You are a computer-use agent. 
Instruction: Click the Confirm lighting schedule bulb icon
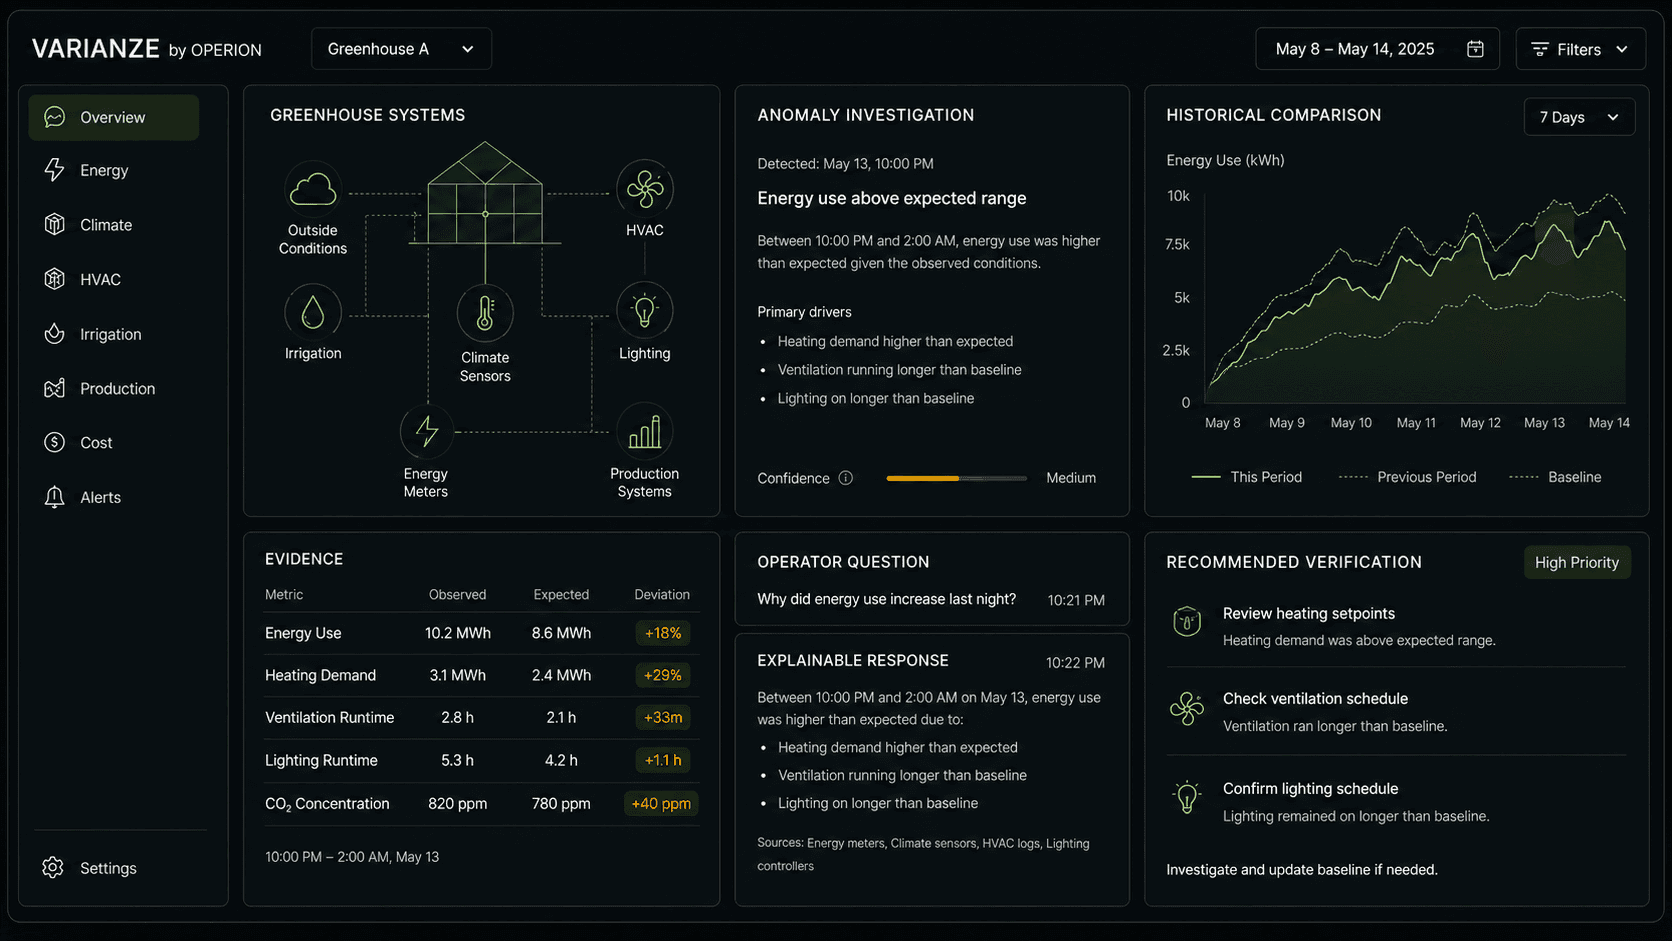pos(1187,798)
